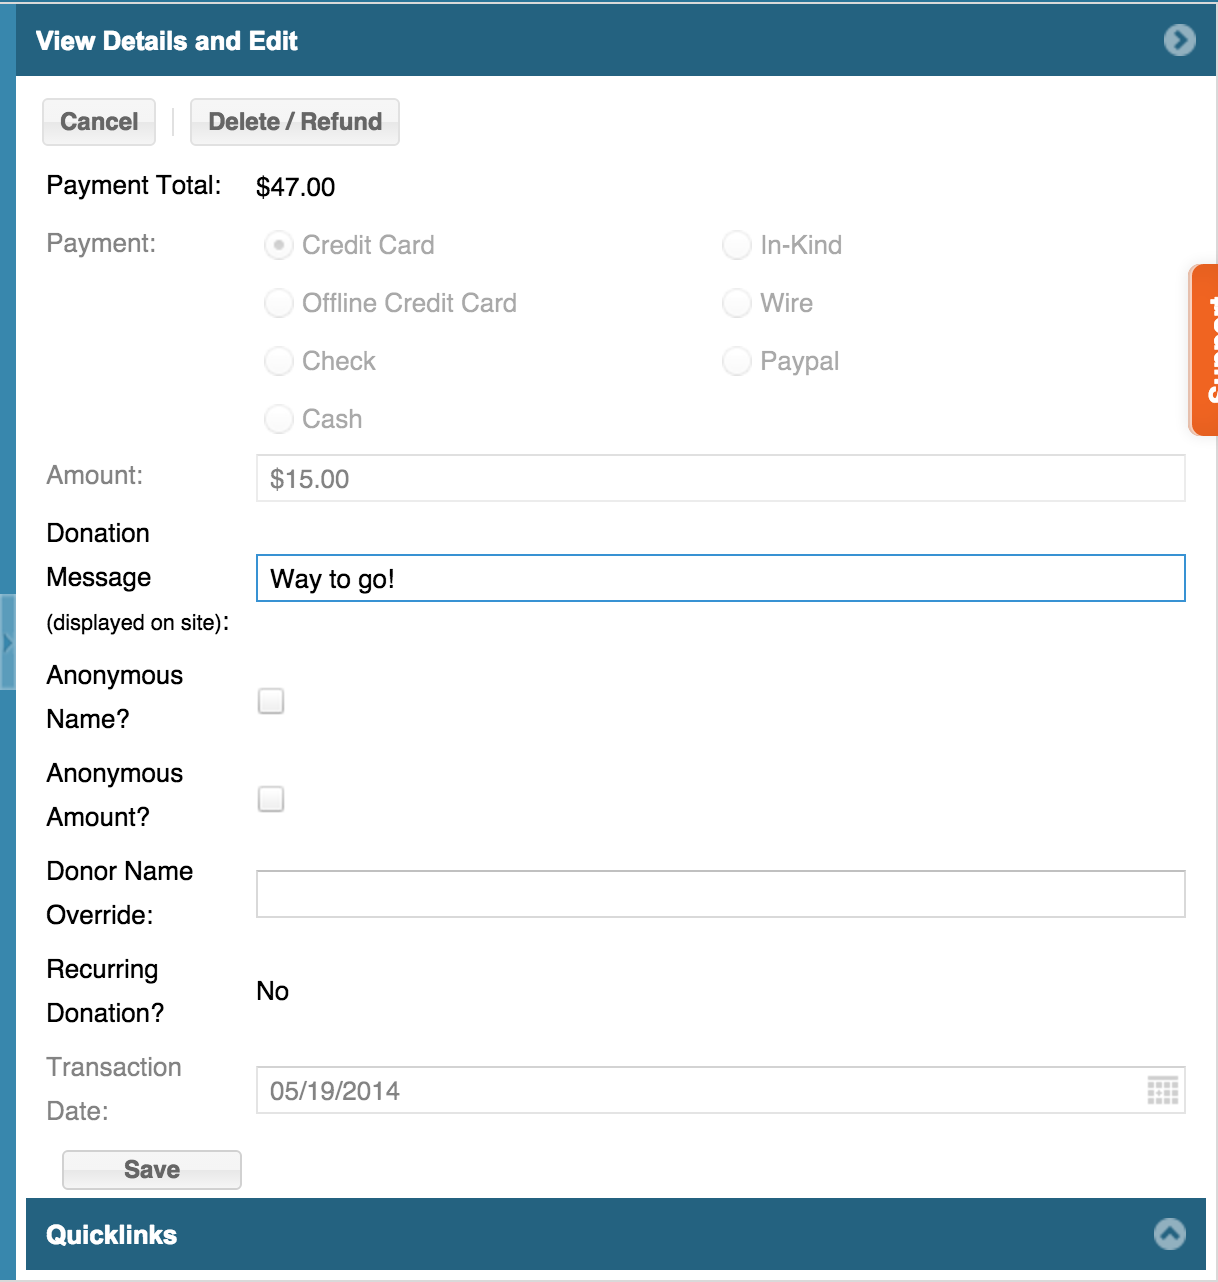Collapse the Quicklinks panel chevron
Screen dimensions: 1218x1282
1170,1234
